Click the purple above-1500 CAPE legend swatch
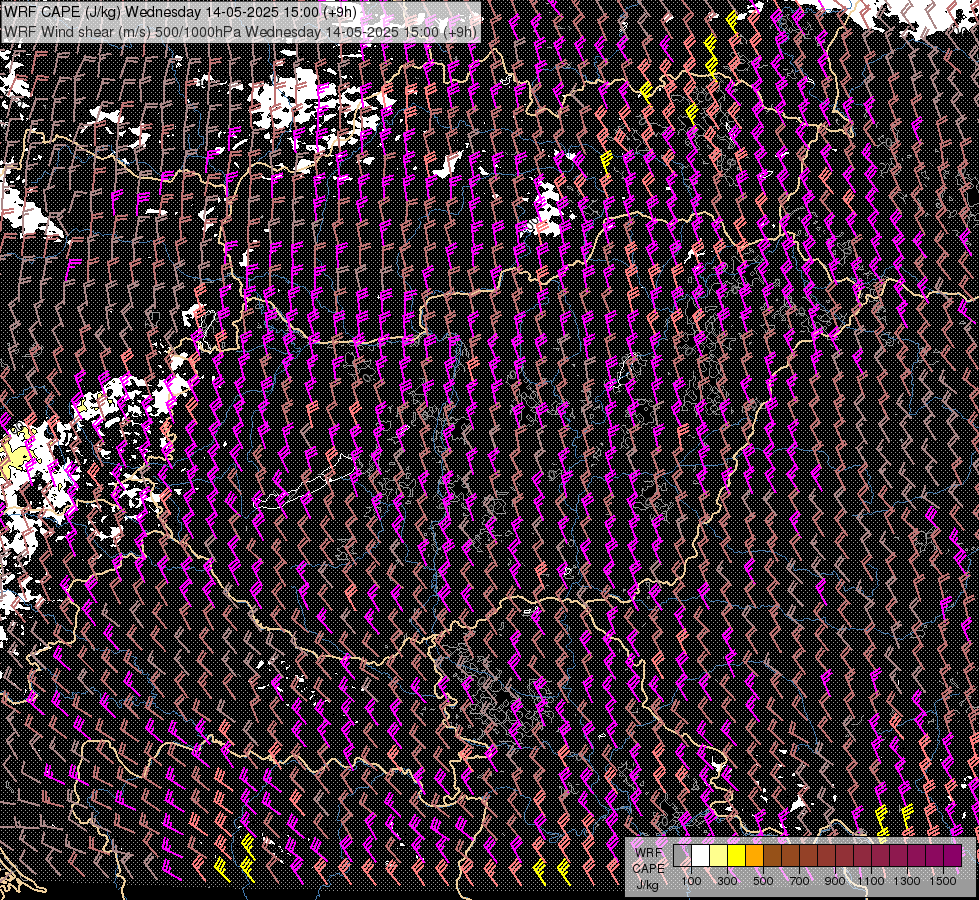 953,856
